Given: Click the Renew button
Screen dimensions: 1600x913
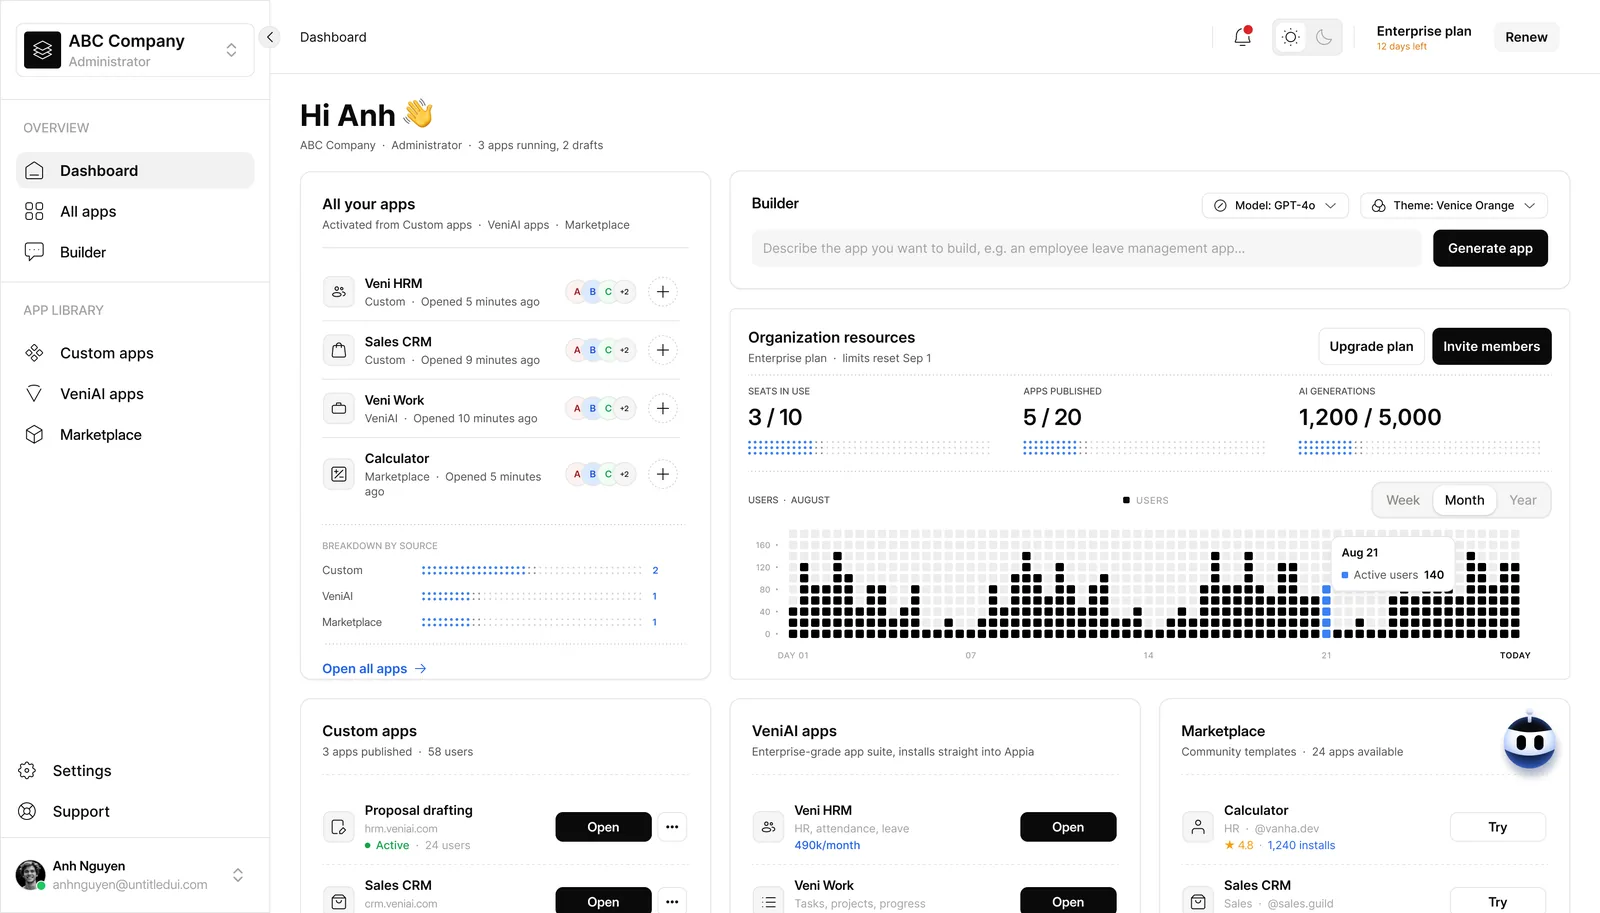Looking at the screenshot, I should [1526, 37].
